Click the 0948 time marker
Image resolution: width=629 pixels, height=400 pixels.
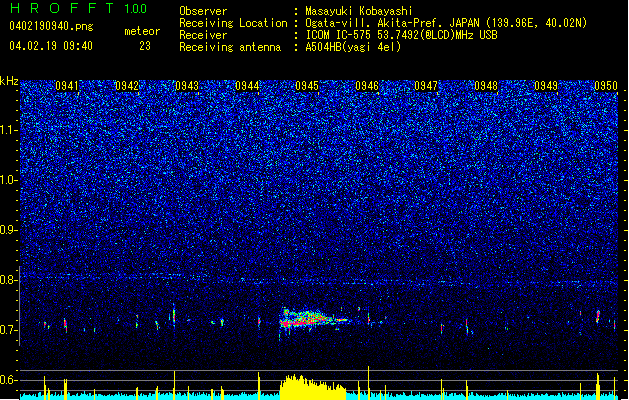point(486,86)
